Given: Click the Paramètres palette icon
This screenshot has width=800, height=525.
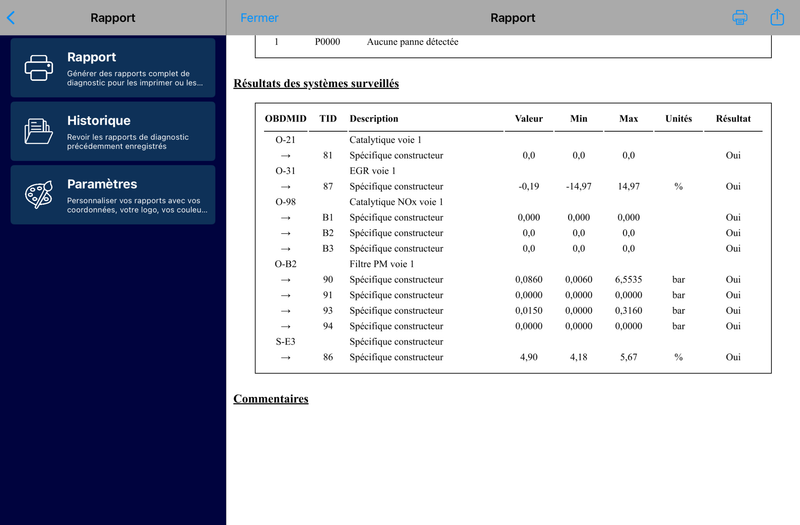Looking at the screenshot, I should (x=39, y=194).
